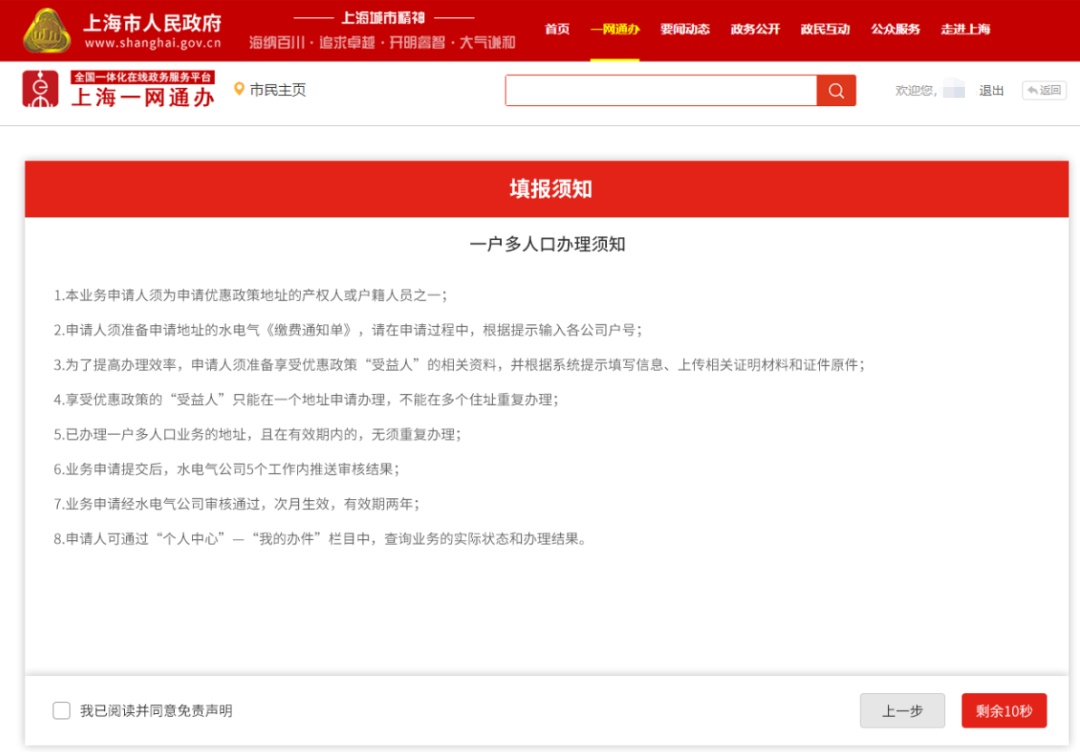Click the 上海城市精神 slogan heading
The height and width of the screenshot is (752, 1080).
(384, 18)
